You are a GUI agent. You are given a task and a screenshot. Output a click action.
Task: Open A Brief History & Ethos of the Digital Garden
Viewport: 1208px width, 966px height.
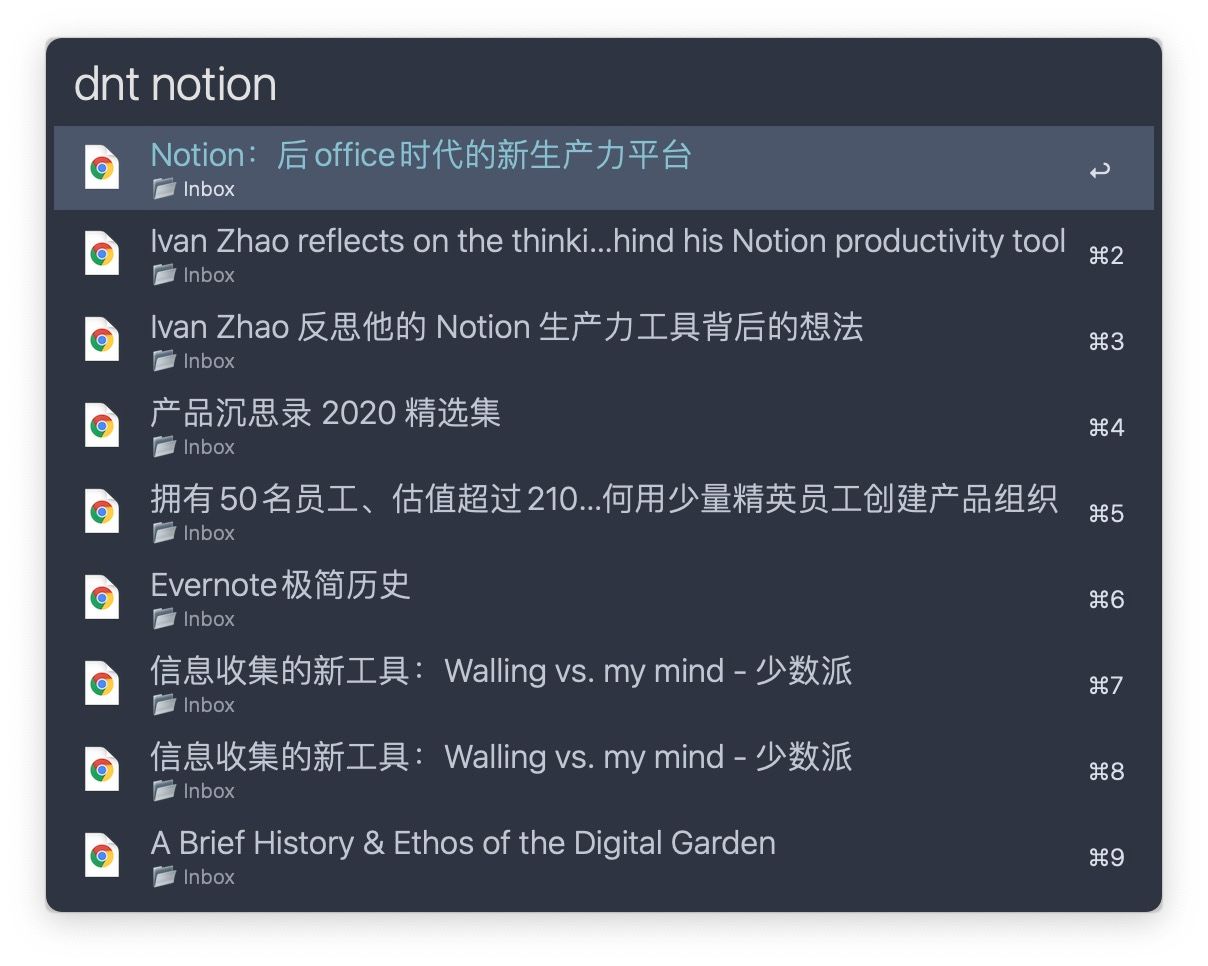(604, 856)
